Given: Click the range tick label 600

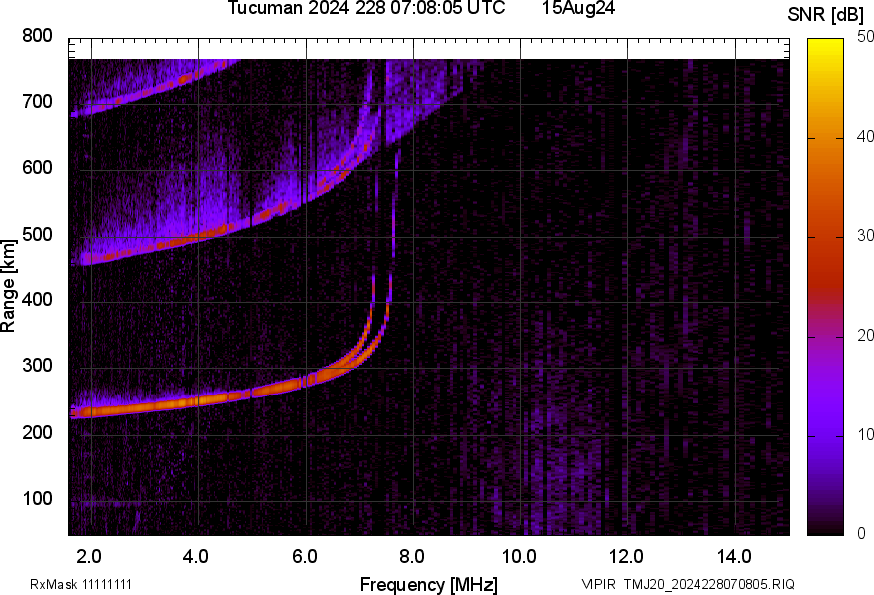Looking at the screenshot, I should [x=37, y=168].
